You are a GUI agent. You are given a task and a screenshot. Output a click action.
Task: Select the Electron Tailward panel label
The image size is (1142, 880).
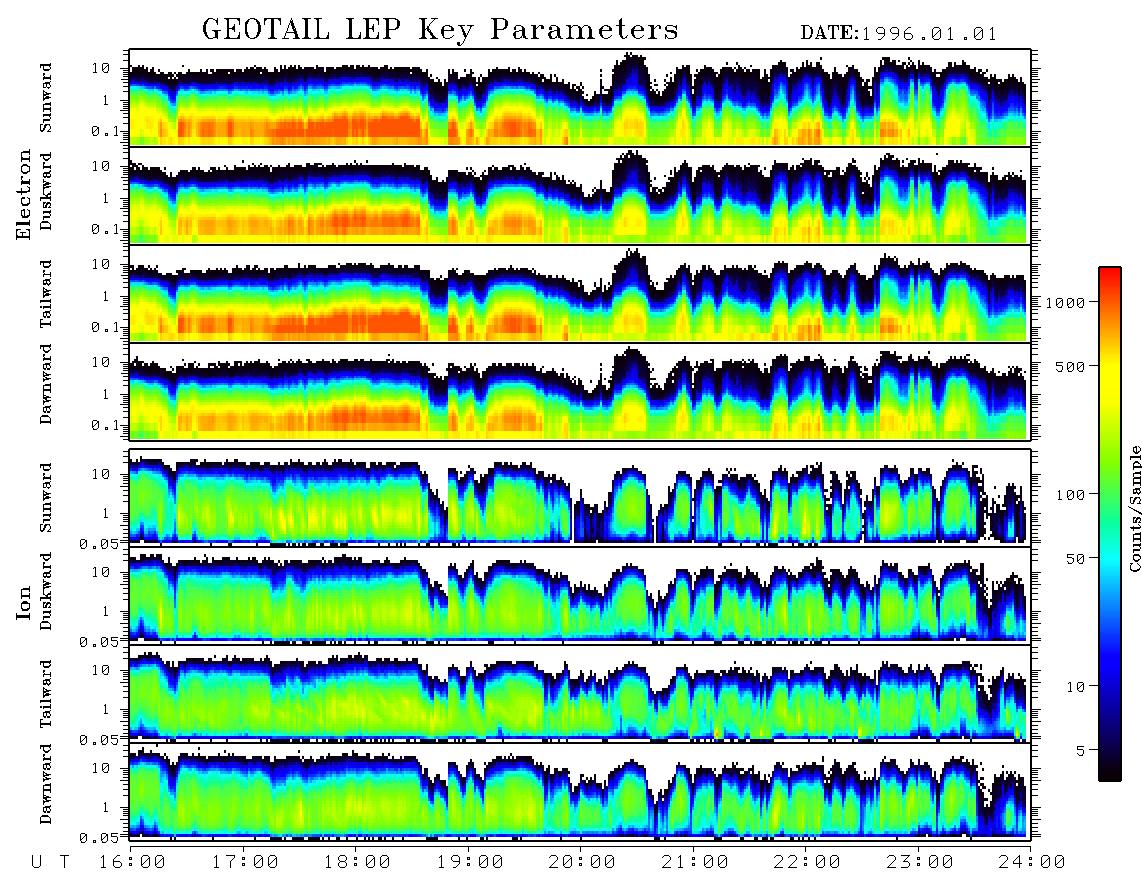(46, 293)
